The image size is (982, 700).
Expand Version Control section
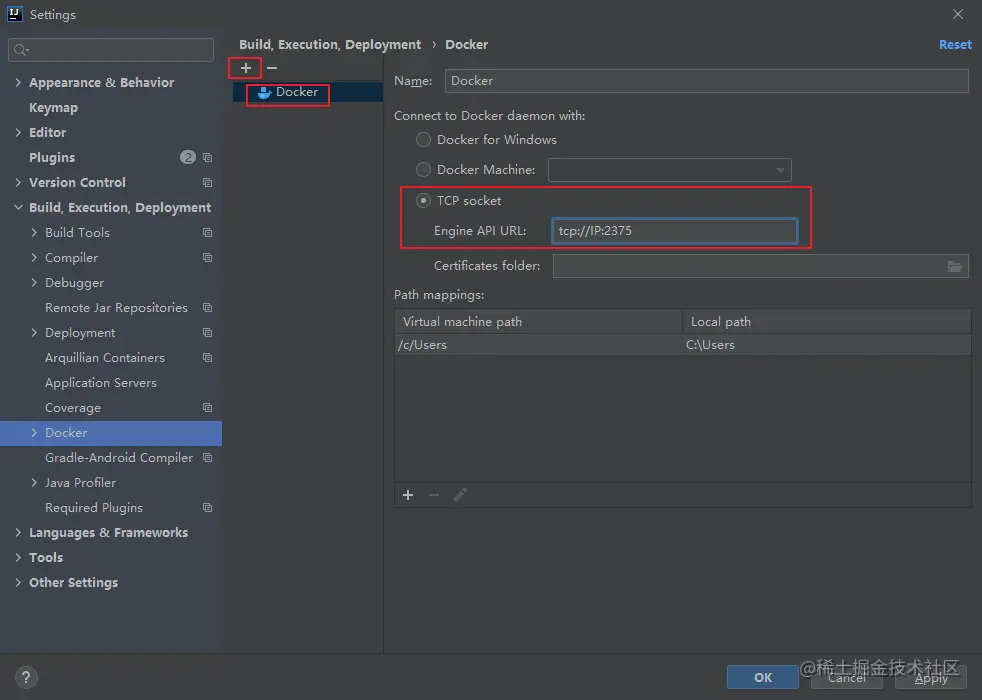(x=18, y=183)
